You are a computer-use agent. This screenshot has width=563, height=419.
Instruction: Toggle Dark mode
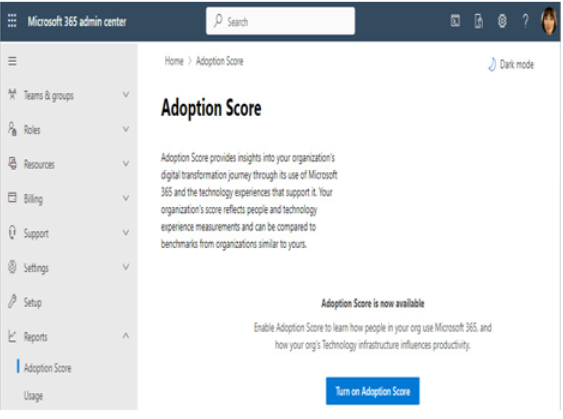click(x=511, y=64)
